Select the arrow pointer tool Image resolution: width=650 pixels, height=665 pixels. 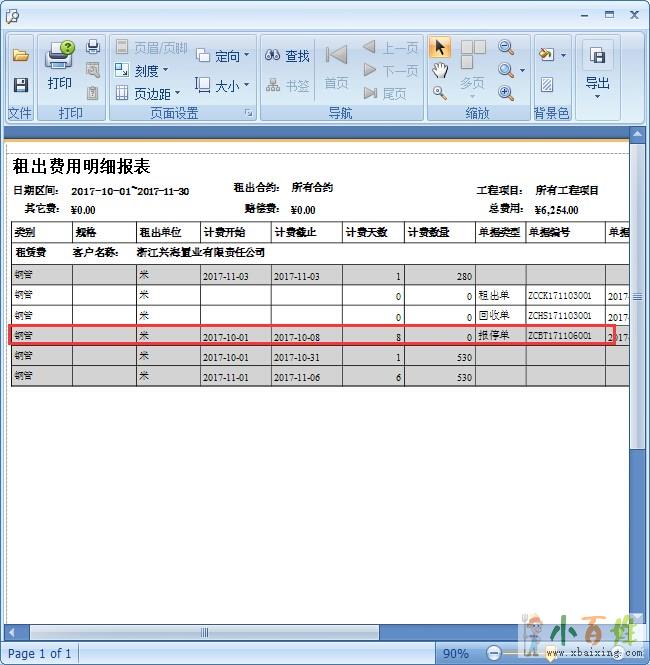(440, 48)
